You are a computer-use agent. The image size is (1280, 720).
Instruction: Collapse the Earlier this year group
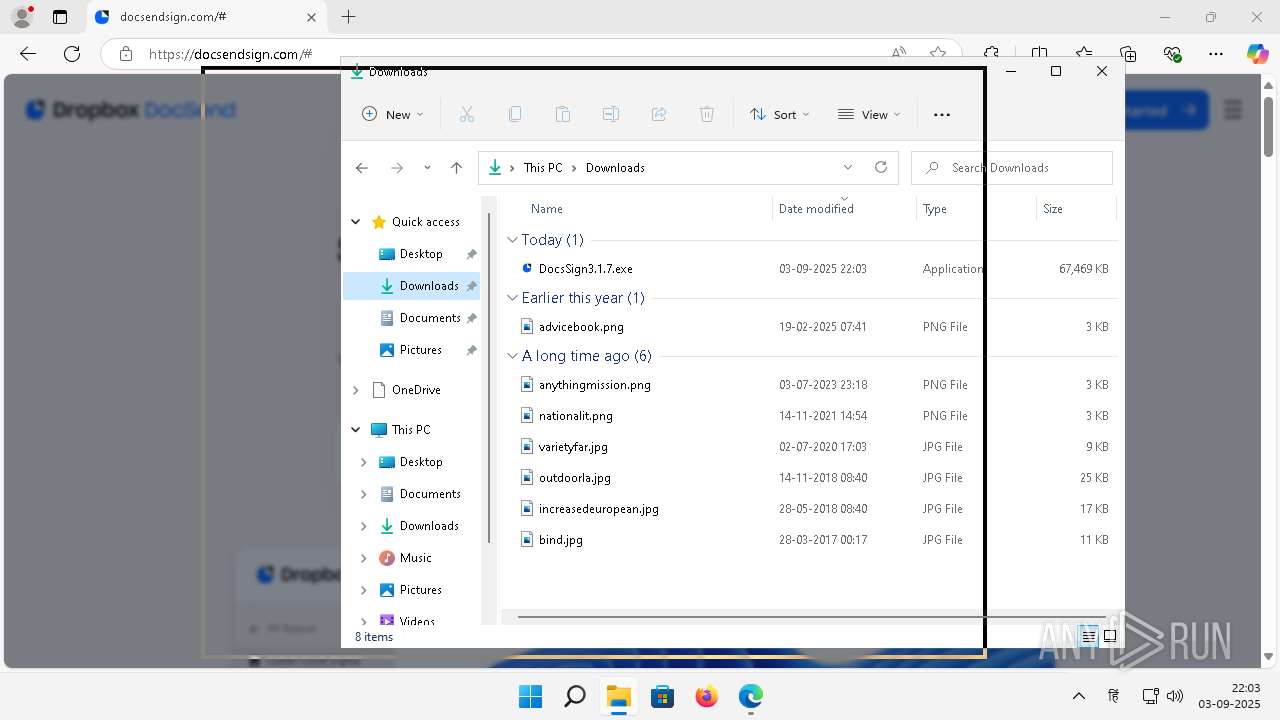[x=513, y=298]
